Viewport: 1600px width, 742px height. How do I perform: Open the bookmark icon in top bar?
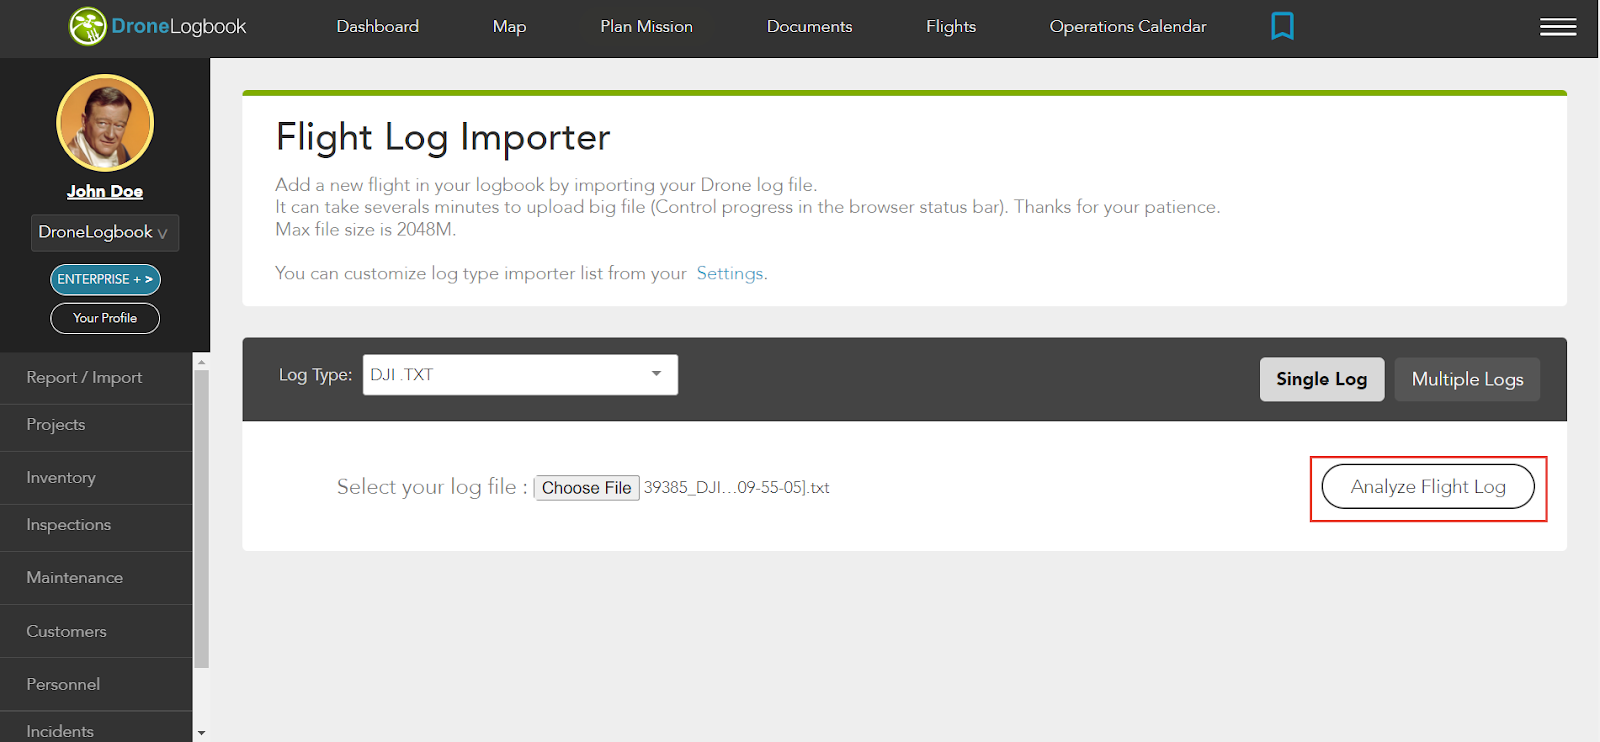click(x=1282, y=26)
